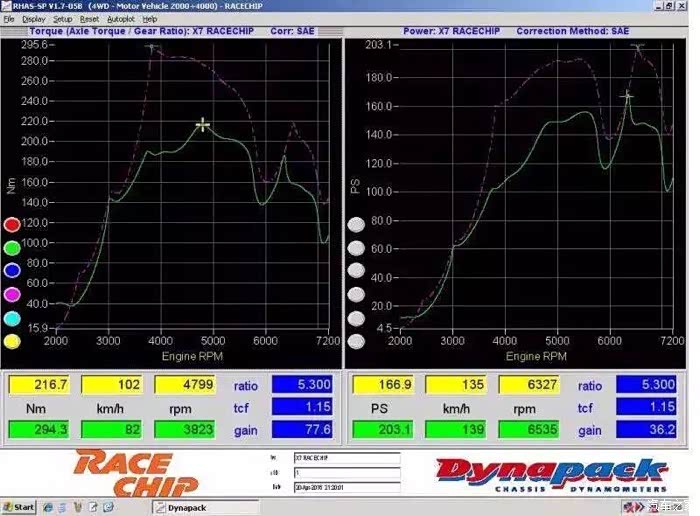Open the Autoplot menu
The image size is (700, 516).
click(x=120, y=19)
